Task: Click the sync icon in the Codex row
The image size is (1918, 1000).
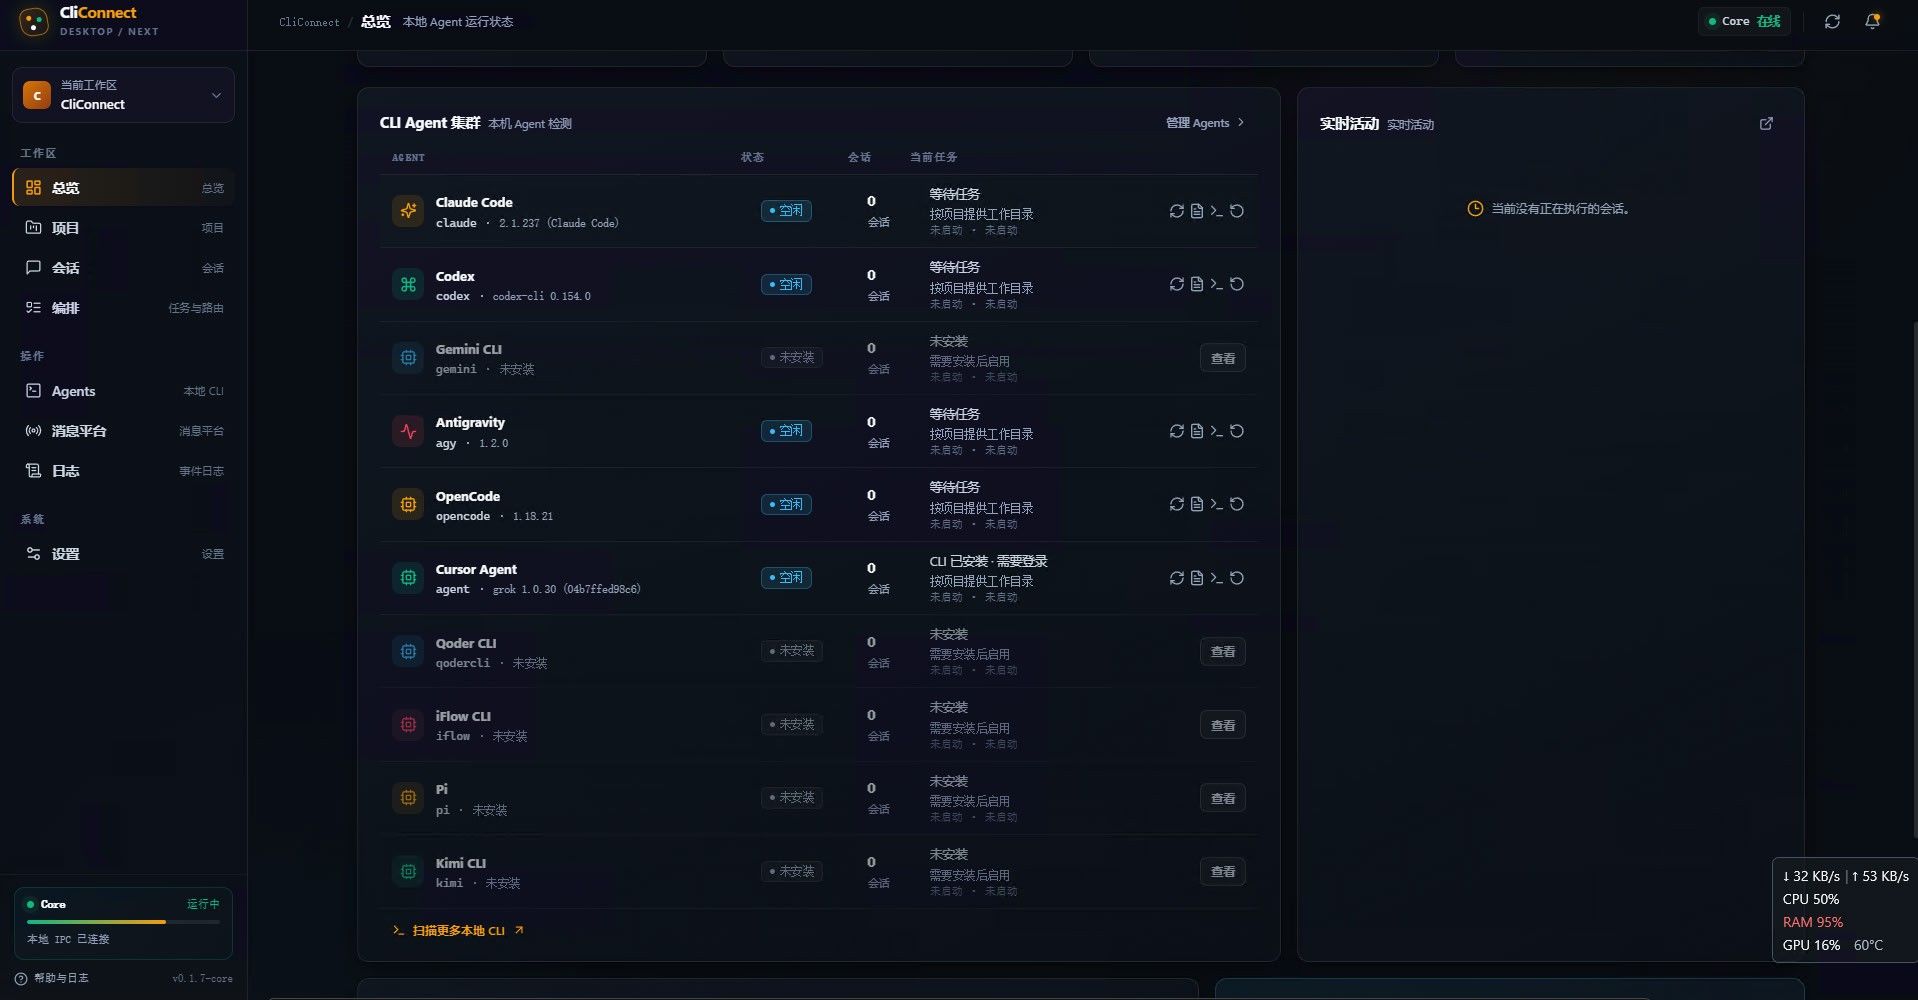Action: 1176,284
